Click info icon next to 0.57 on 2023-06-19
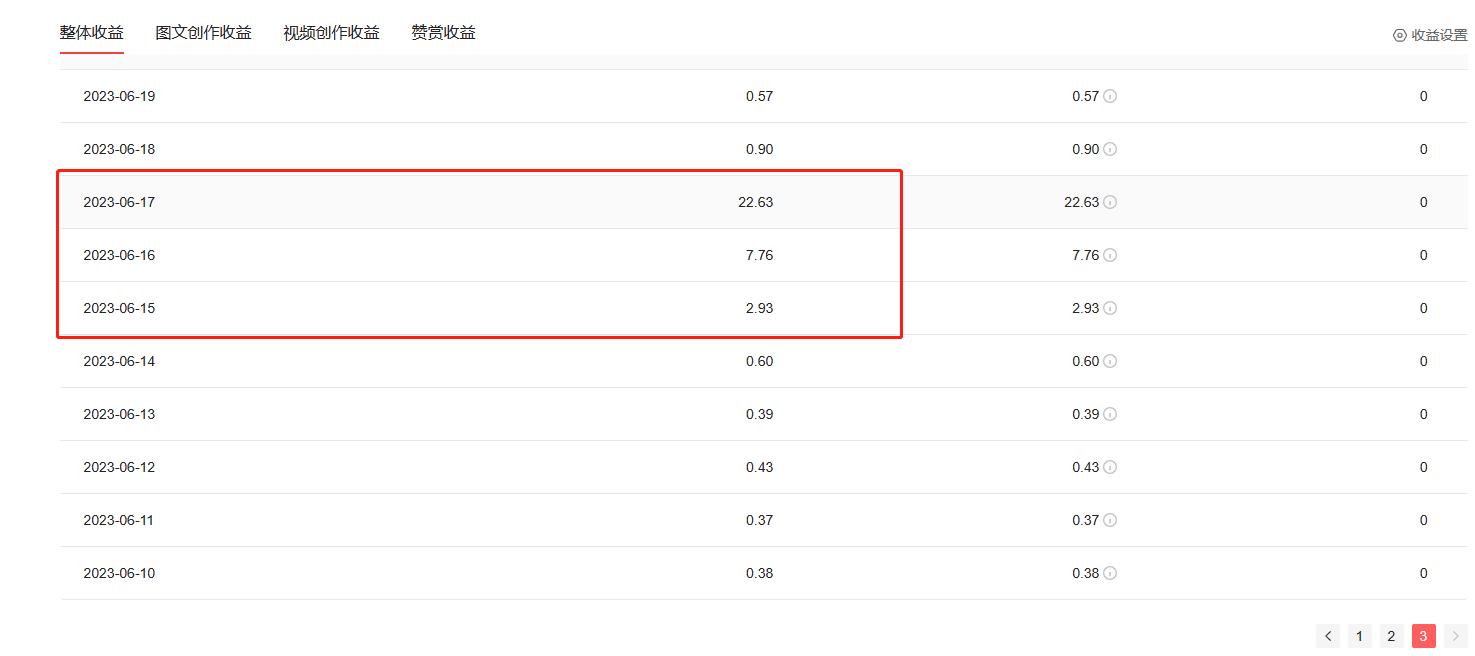Image resolution: width=1475 pixels, height=656 pixels. 1110,96
